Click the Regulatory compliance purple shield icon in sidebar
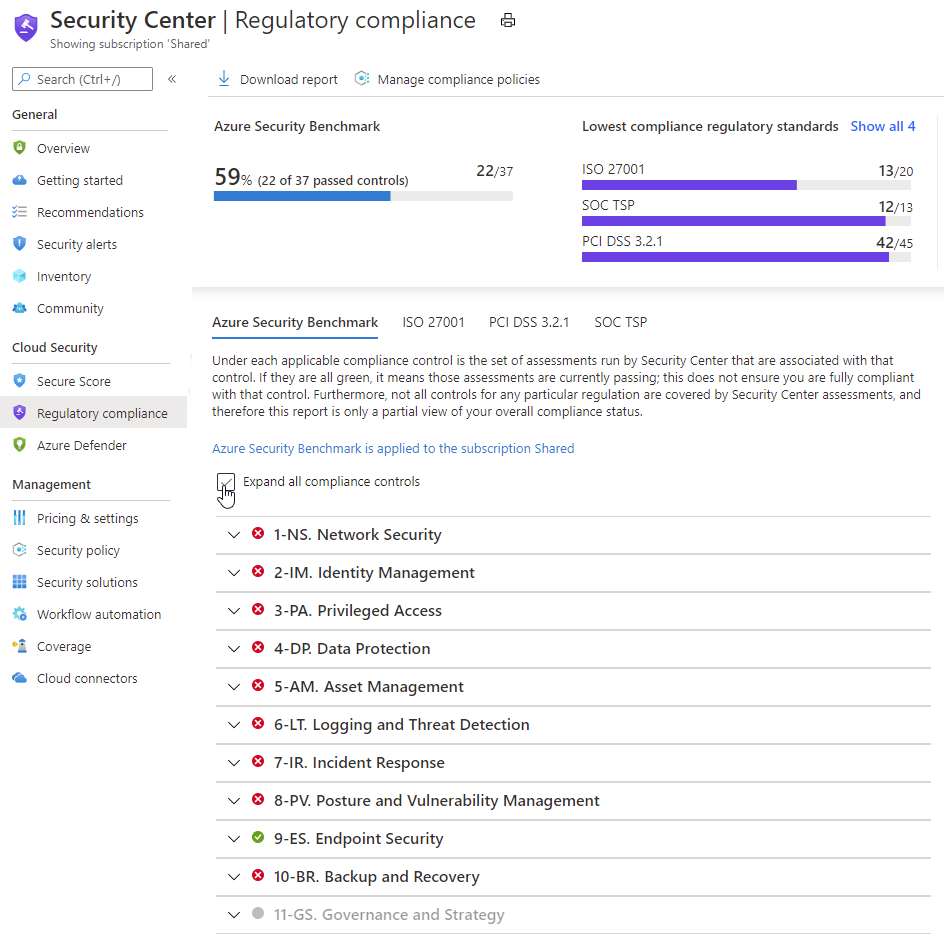Viewport: 944px width, 944px height. pyautogui.click(x=20, y=412)
